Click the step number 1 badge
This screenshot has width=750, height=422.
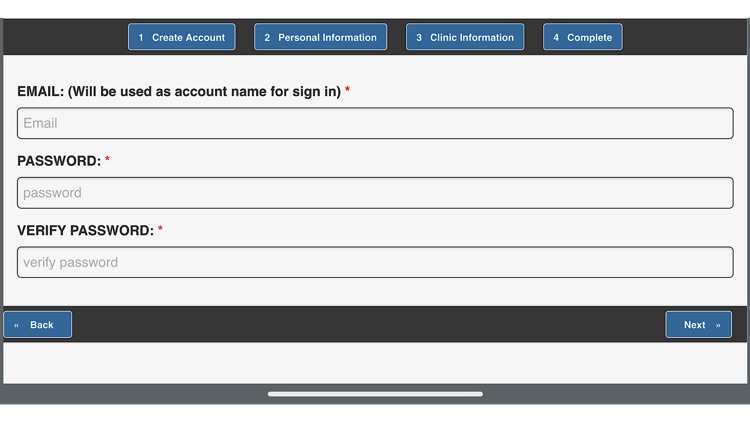(x=141, y=38)
